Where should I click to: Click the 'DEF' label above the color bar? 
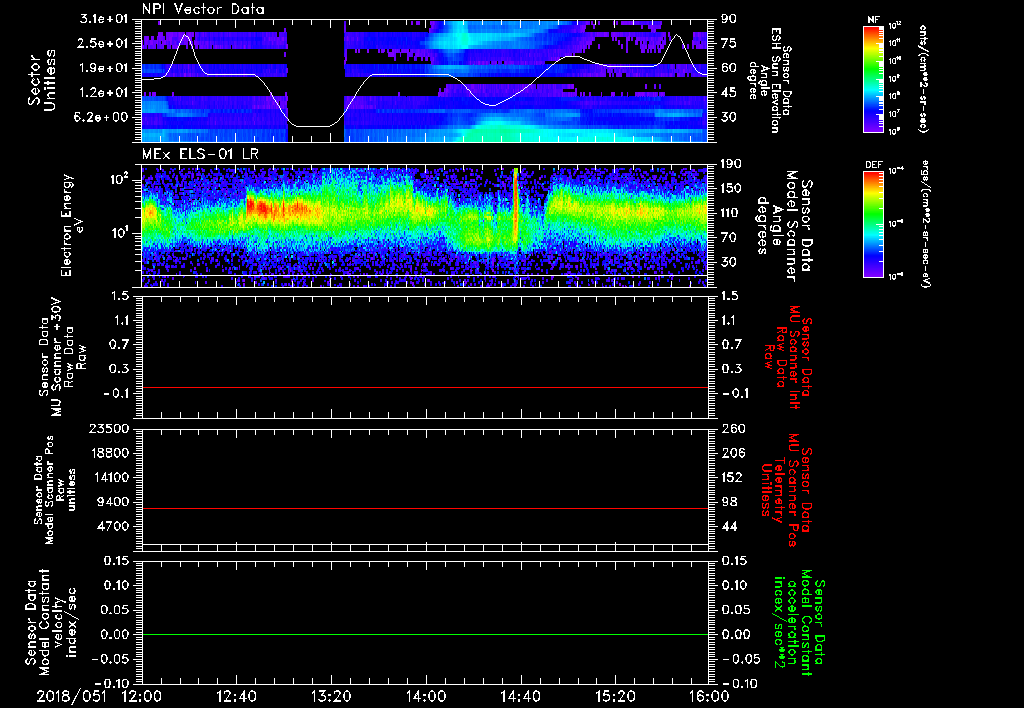click(x=873, y=165)
